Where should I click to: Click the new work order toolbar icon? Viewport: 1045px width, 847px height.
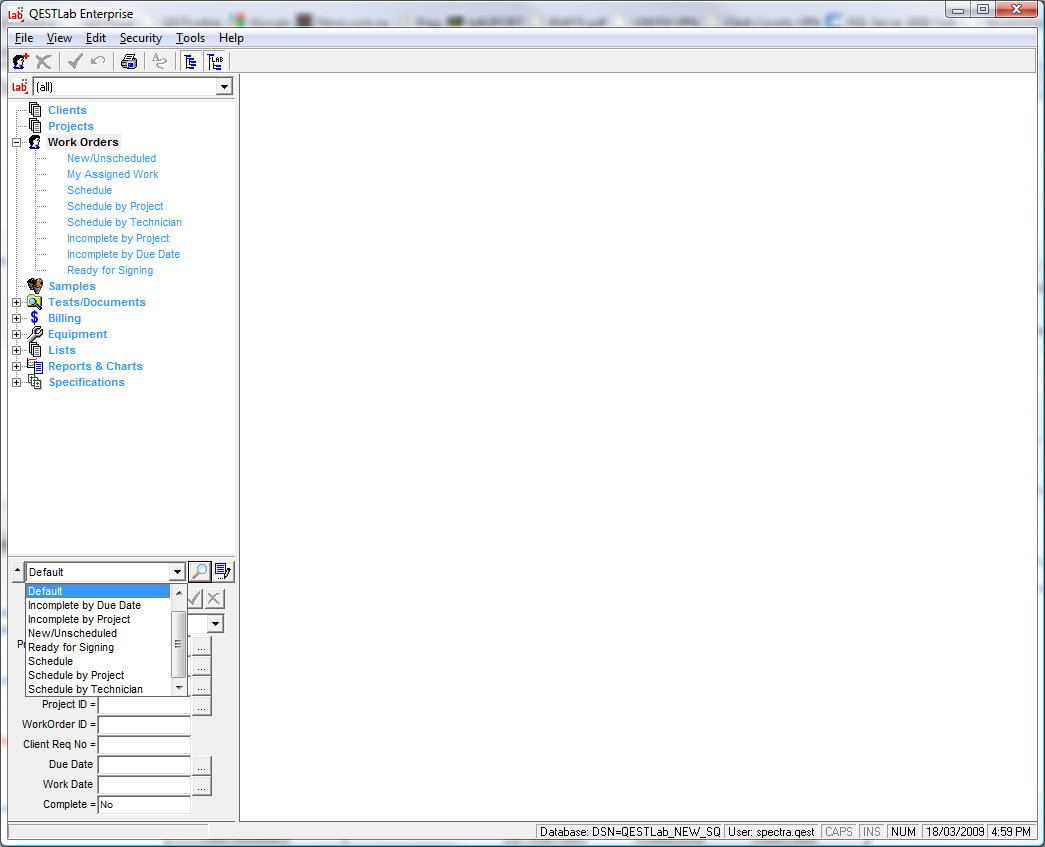point(20,62)
